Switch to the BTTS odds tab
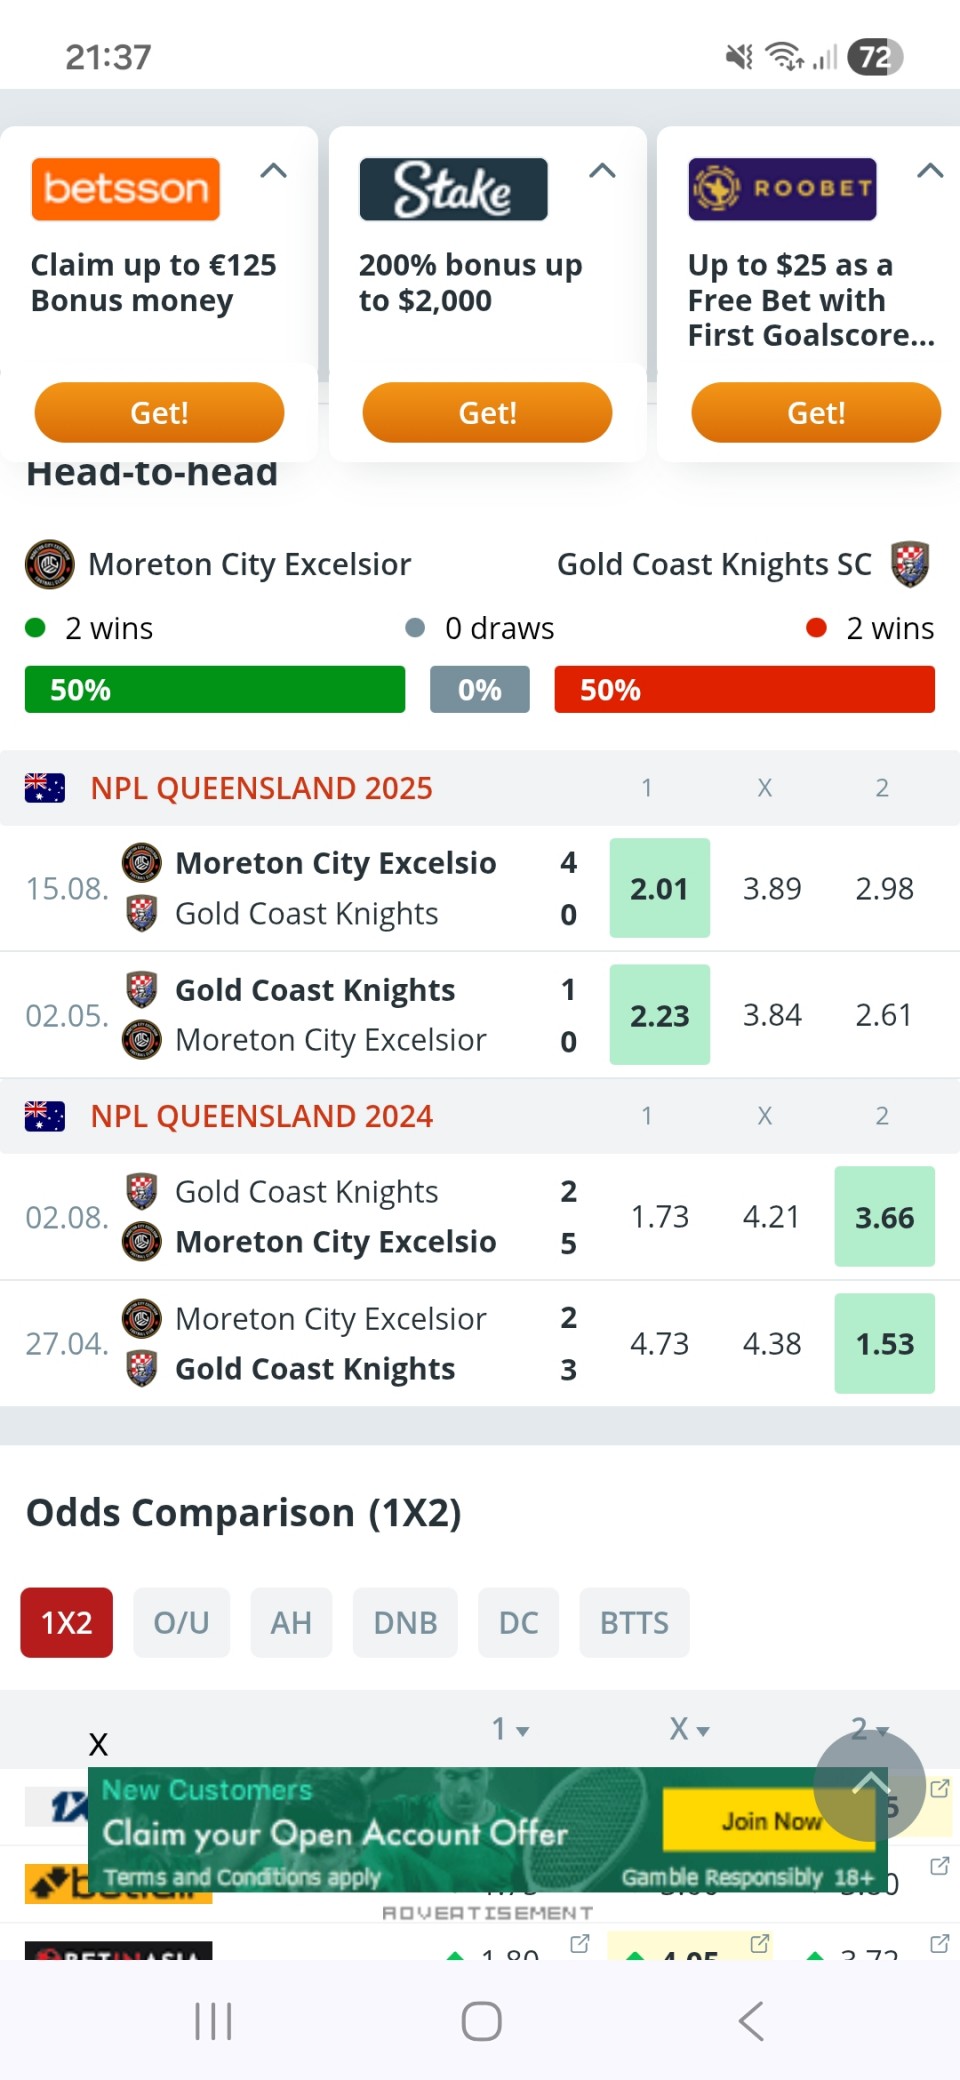This screenshot has height=2080, width=960. click(x=634, y=1622)
